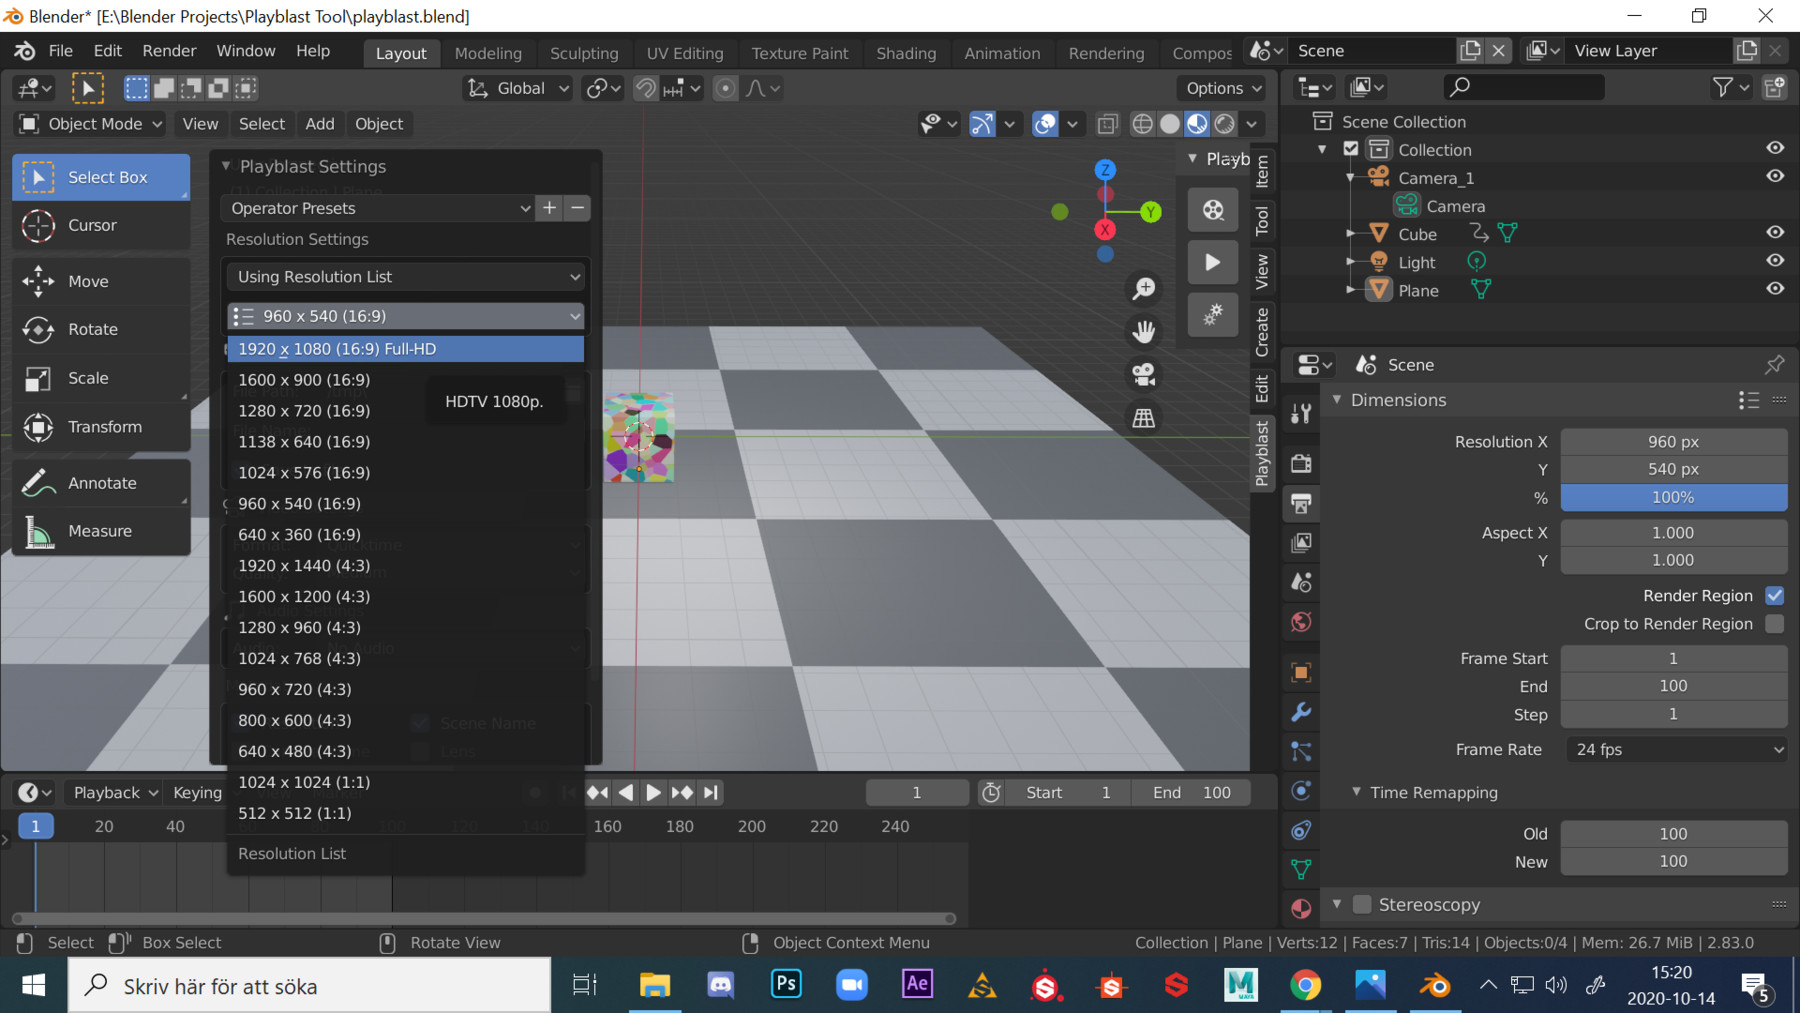Collapse the Dimensions panel
This screenshot has height=1013, width=1800.
pyautogui.click(x=1337, y=400)
